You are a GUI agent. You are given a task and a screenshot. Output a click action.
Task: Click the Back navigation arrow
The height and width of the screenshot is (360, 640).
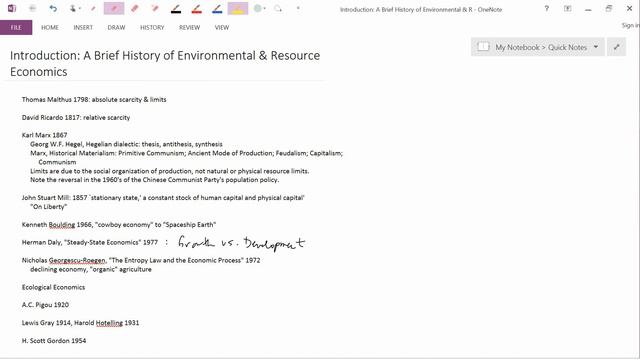pos(33,9)
